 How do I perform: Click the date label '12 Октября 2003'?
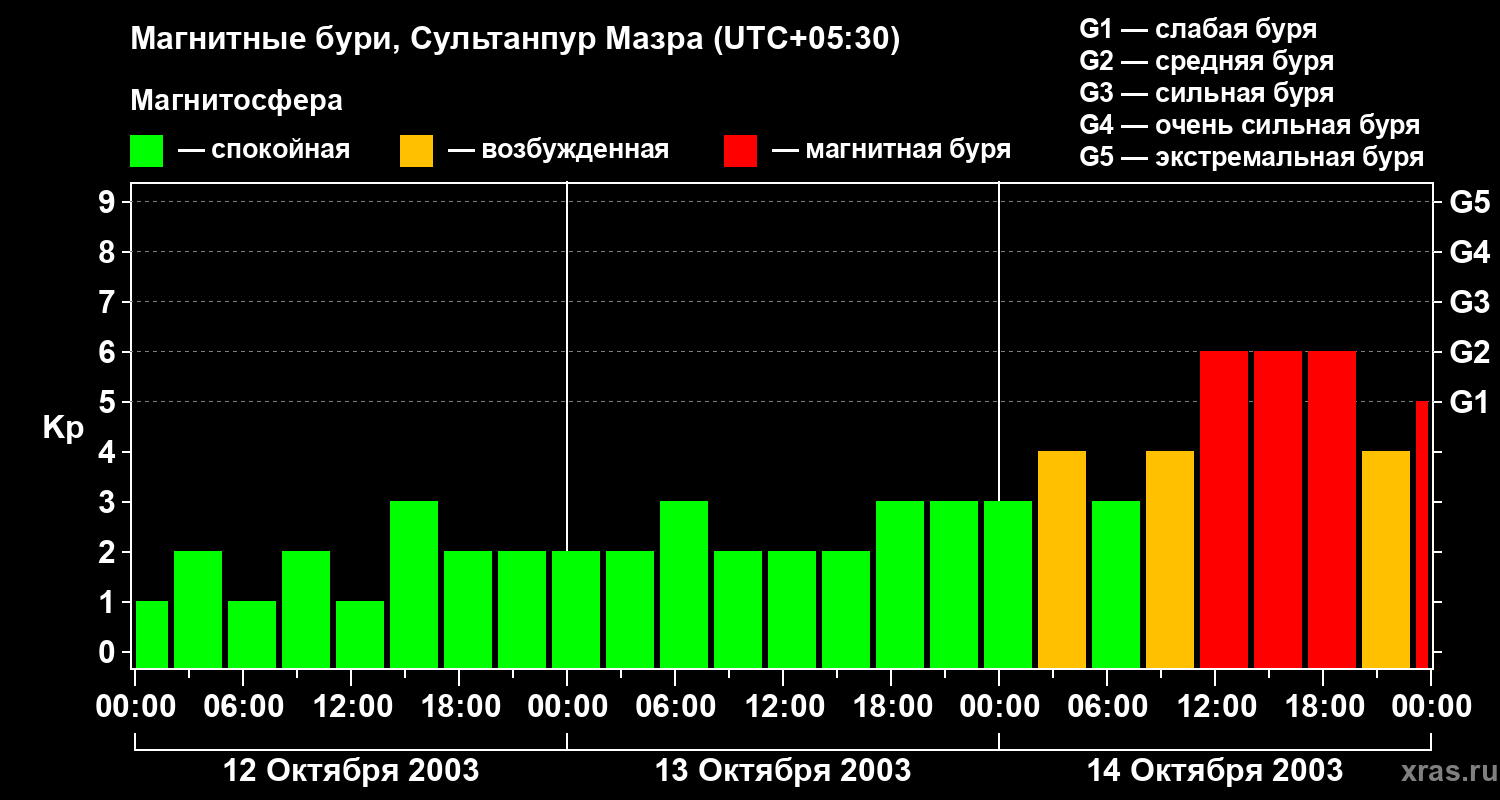point(351,770)
